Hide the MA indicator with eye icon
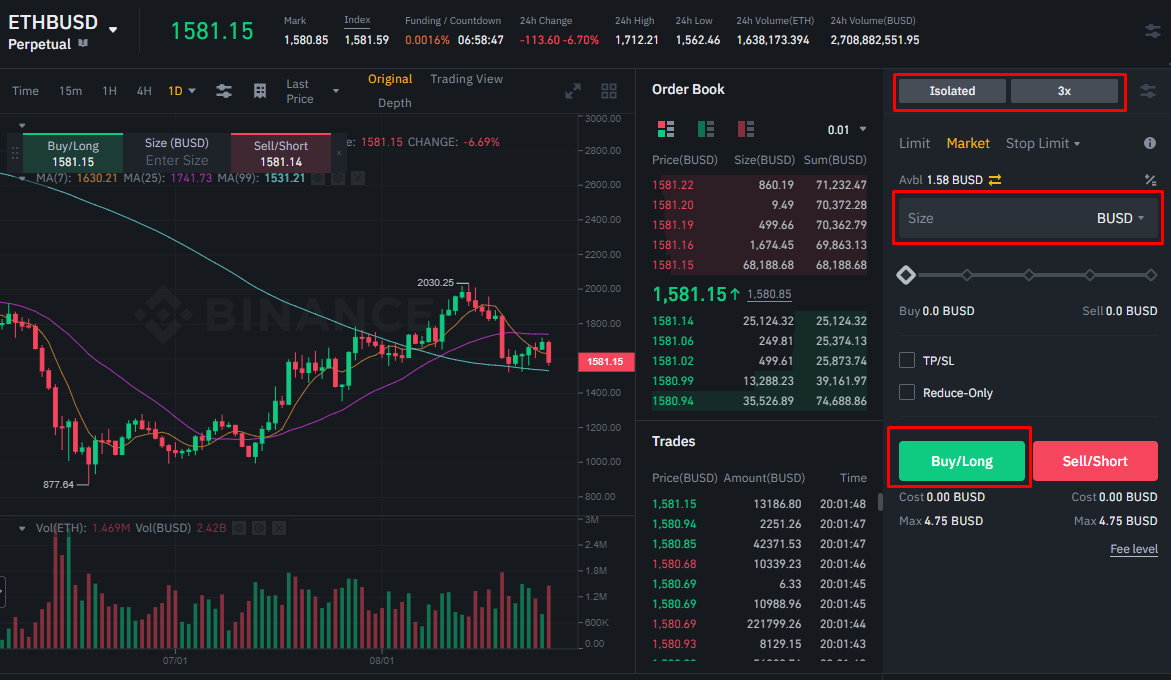Screen dimensions: 1171x680 [x=318, y=178]
